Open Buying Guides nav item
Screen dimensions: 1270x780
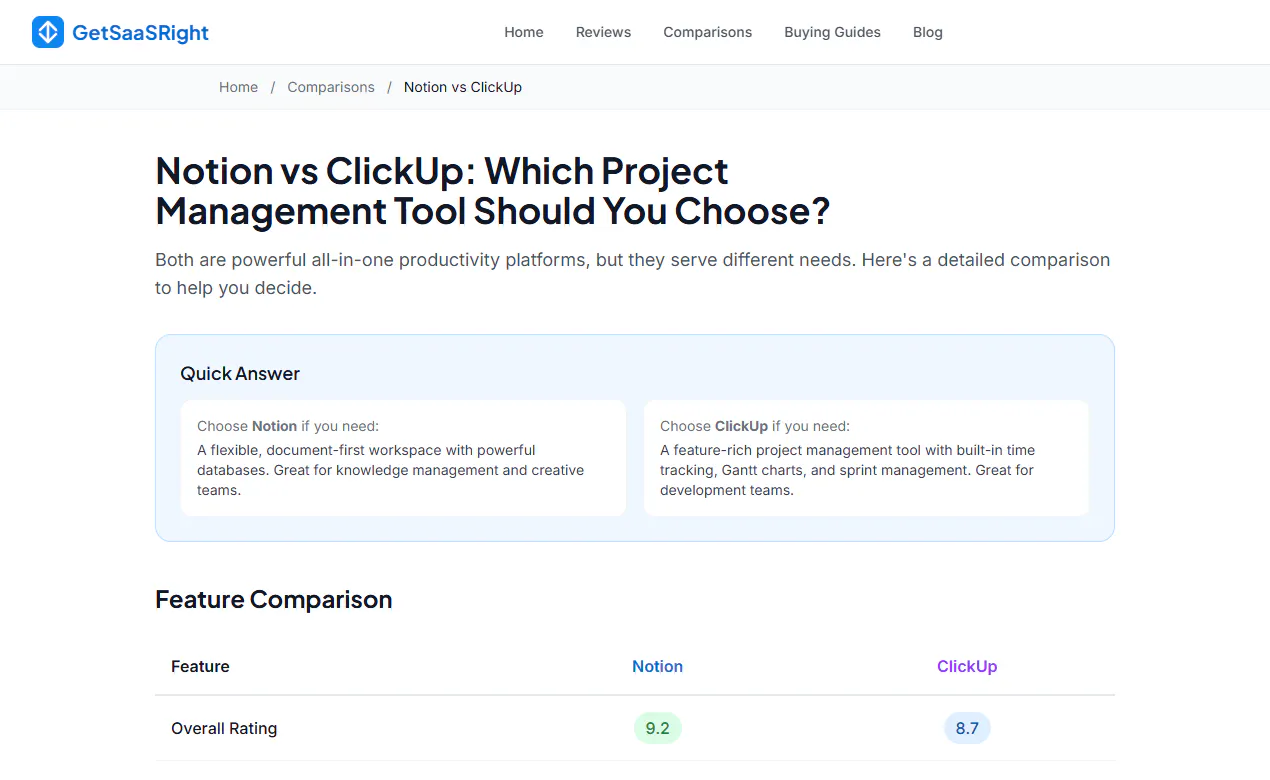832,32
